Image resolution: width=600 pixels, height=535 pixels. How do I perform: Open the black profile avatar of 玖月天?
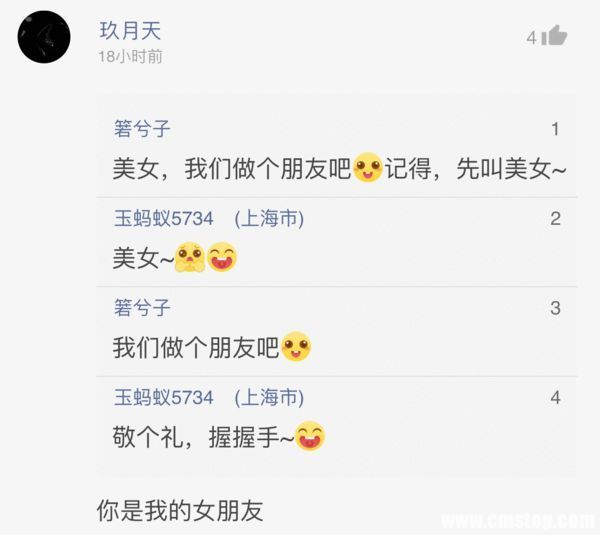pyautogui.click(x=44, y=37)
